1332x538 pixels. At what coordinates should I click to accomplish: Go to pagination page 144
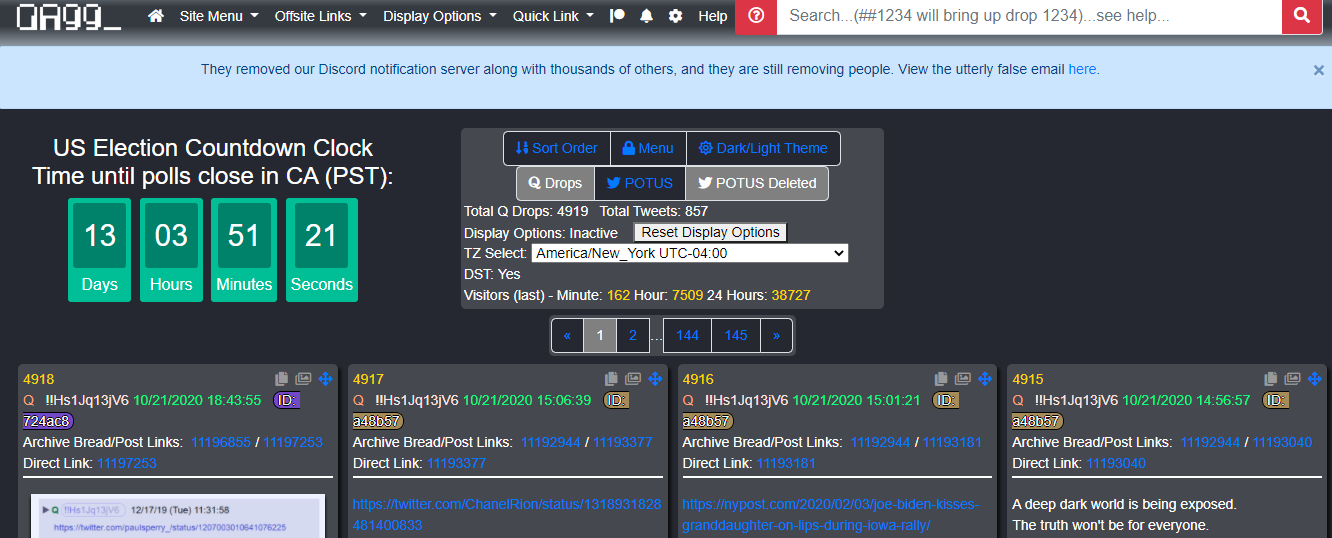pyautogui.click(x=687, y=335)
